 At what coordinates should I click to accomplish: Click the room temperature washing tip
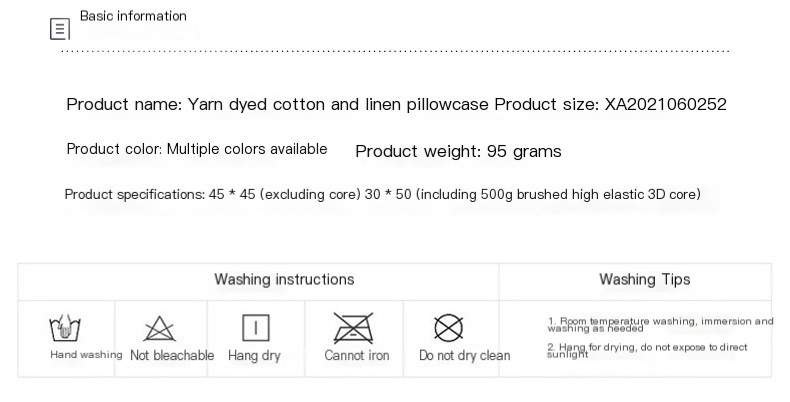pyautogui.click(x=660, y=324)
